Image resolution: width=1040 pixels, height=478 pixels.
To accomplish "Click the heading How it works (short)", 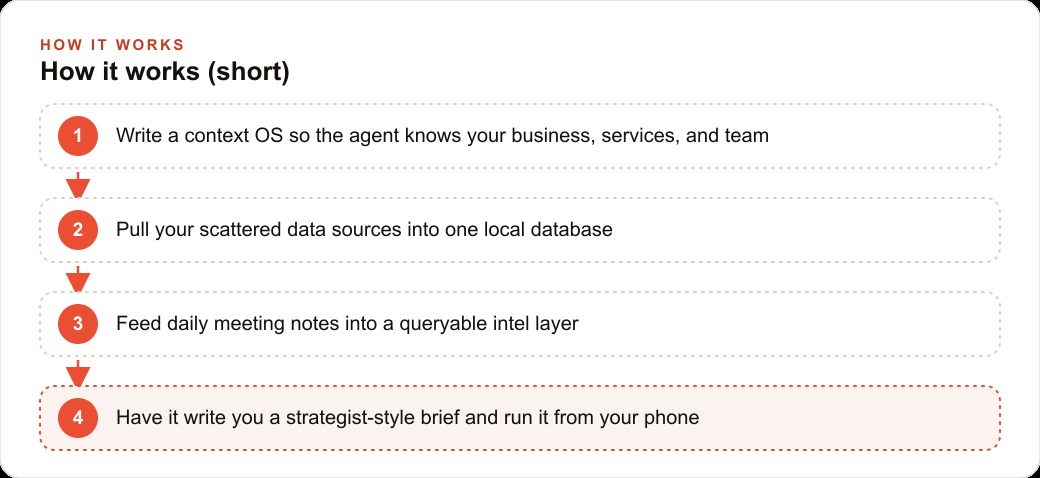I will tap(164, 72).
